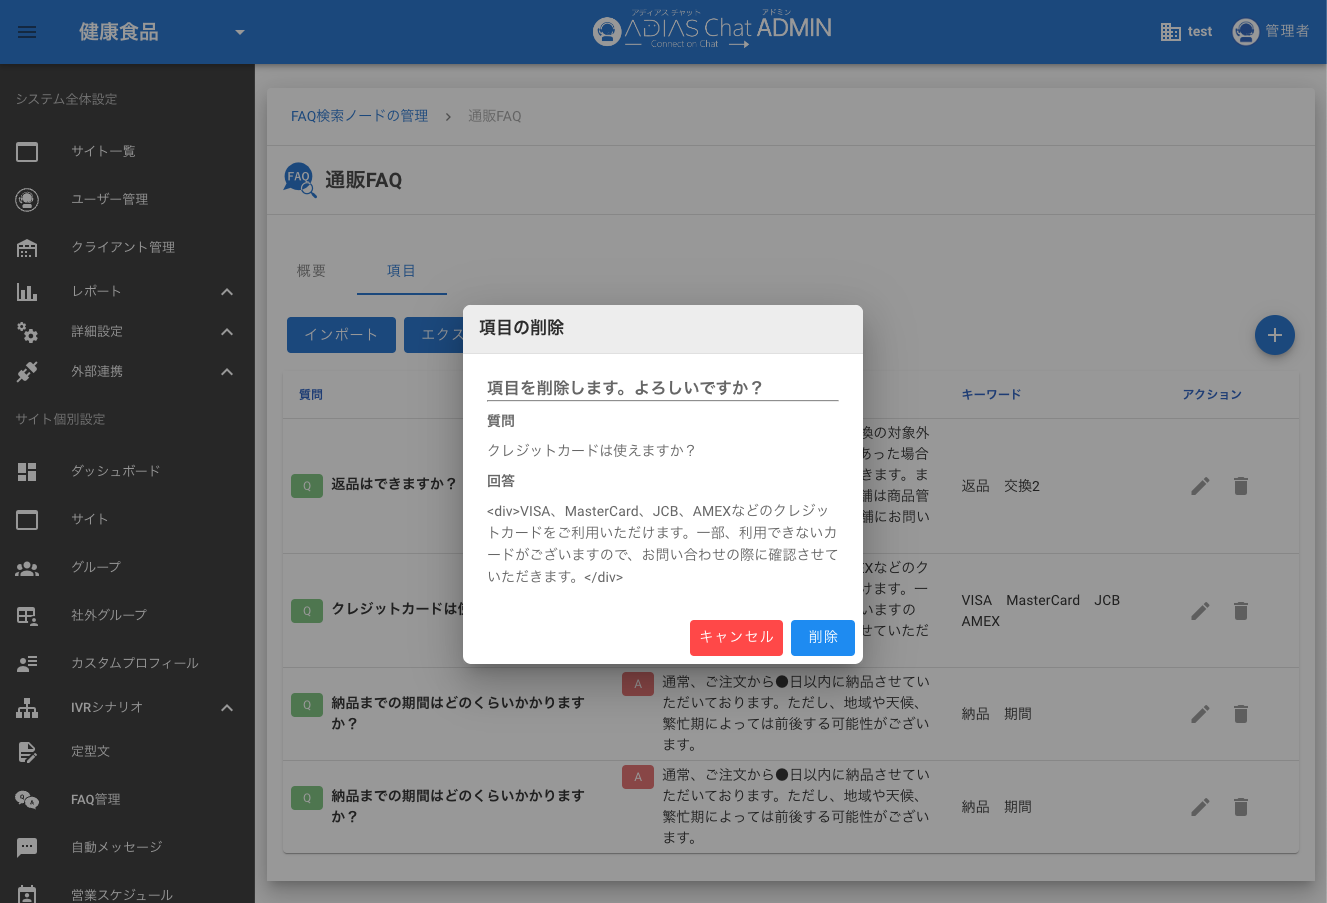Switch to the 概要 tab

[x=311, y=271]
